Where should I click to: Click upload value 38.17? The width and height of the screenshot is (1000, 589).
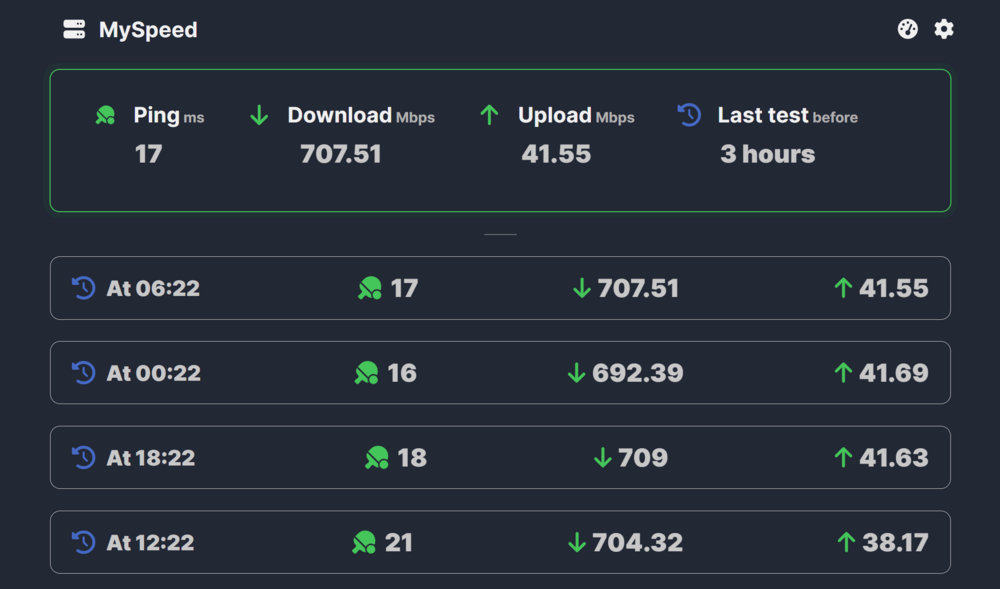(895, 542)
